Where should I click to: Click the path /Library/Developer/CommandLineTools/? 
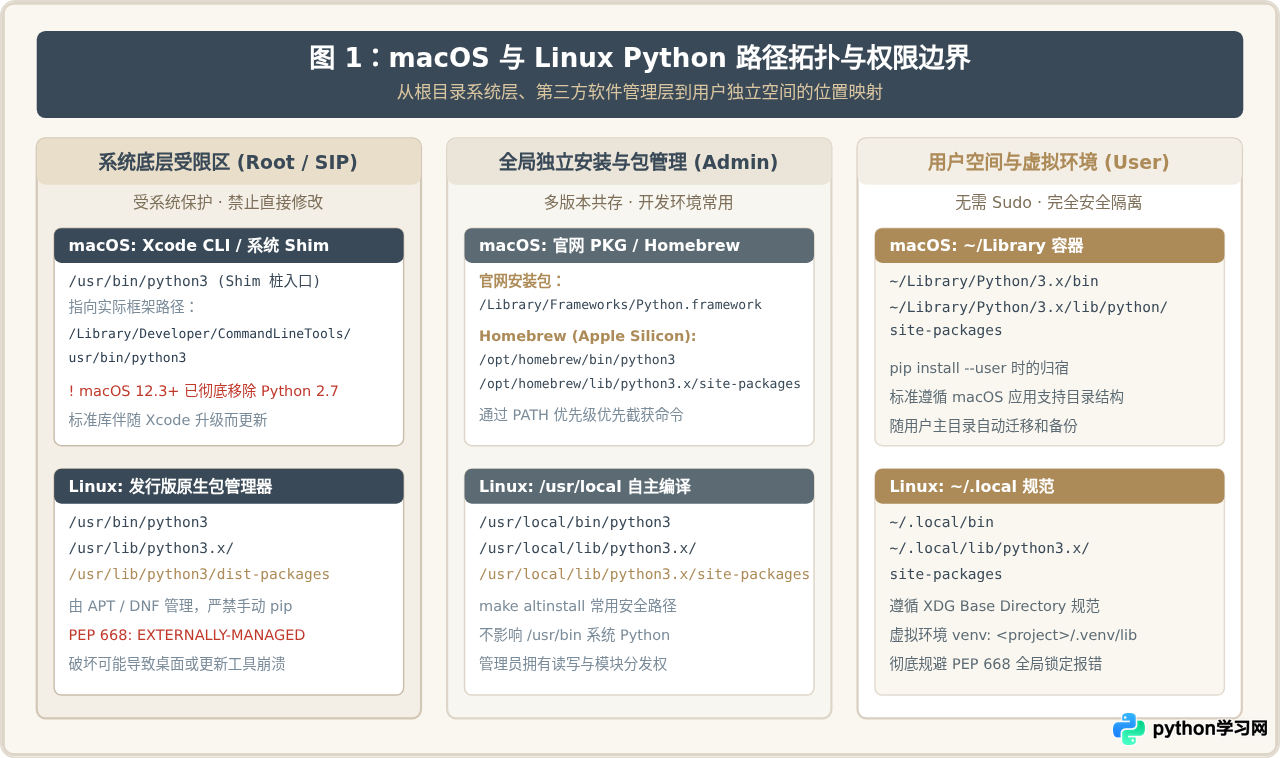(210, 333)
